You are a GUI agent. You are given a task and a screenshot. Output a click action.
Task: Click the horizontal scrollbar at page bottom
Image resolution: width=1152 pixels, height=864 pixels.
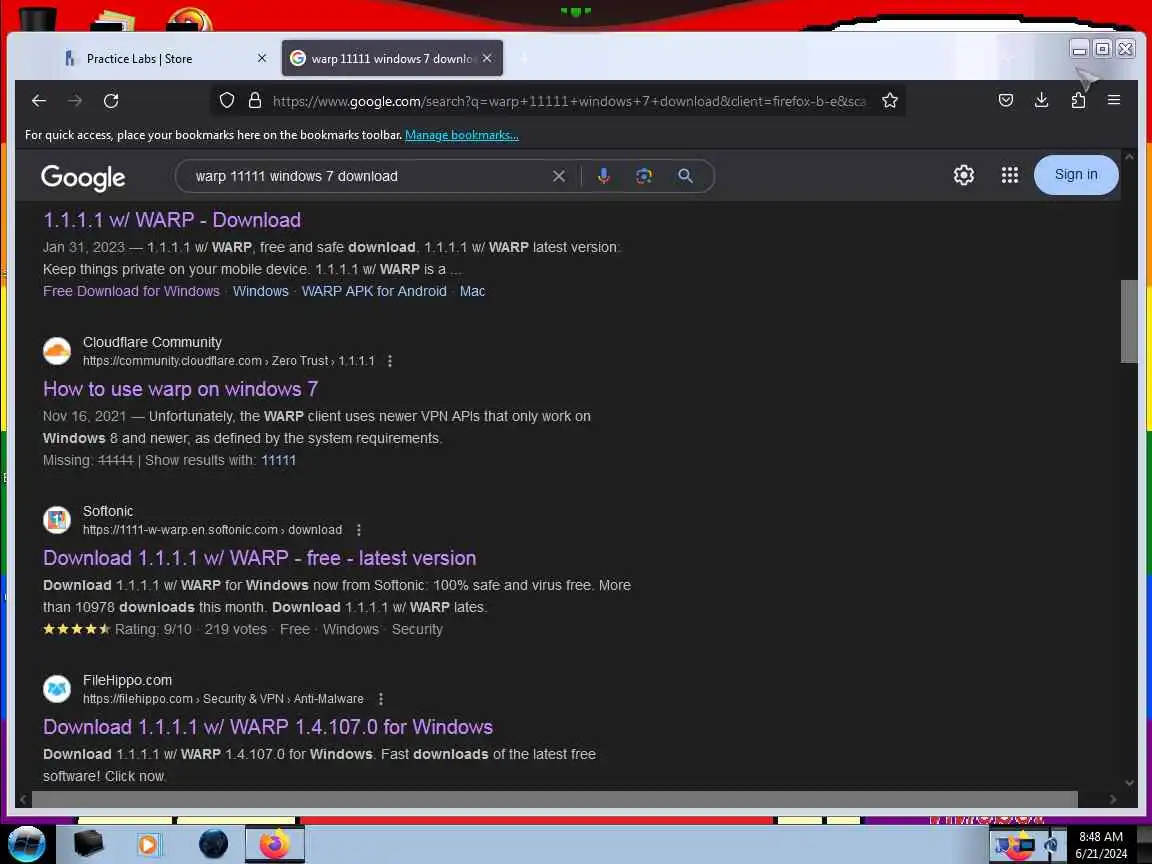[x=555, y=799]
